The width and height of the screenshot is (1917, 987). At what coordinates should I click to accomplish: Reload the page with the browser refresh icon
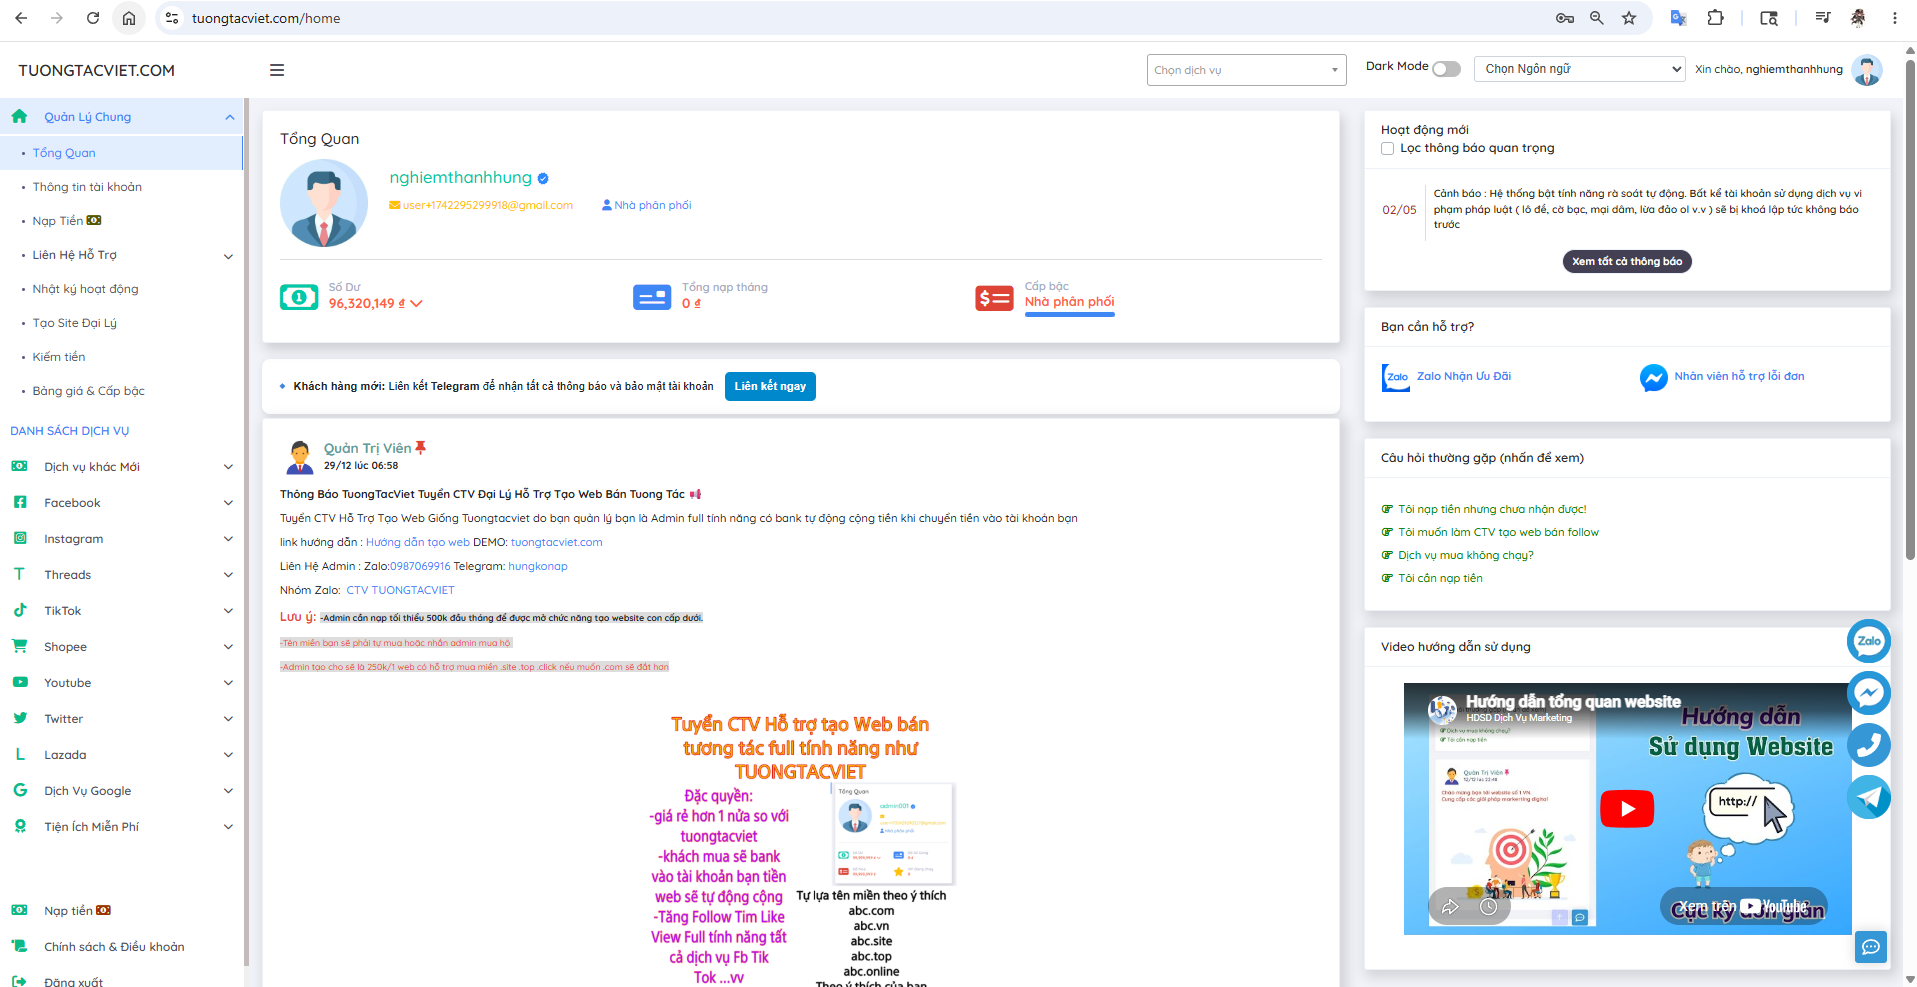coord(93,18)
